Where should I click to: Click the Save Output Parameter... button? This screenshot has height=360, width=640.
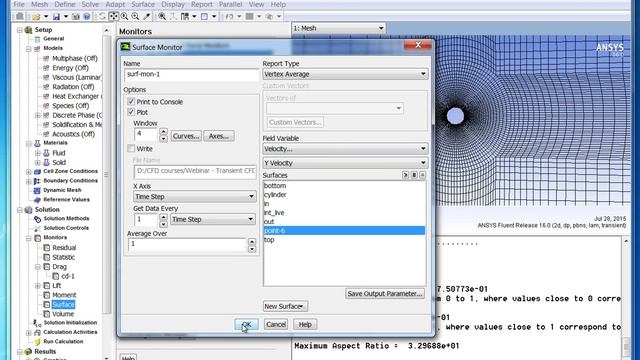384,293
